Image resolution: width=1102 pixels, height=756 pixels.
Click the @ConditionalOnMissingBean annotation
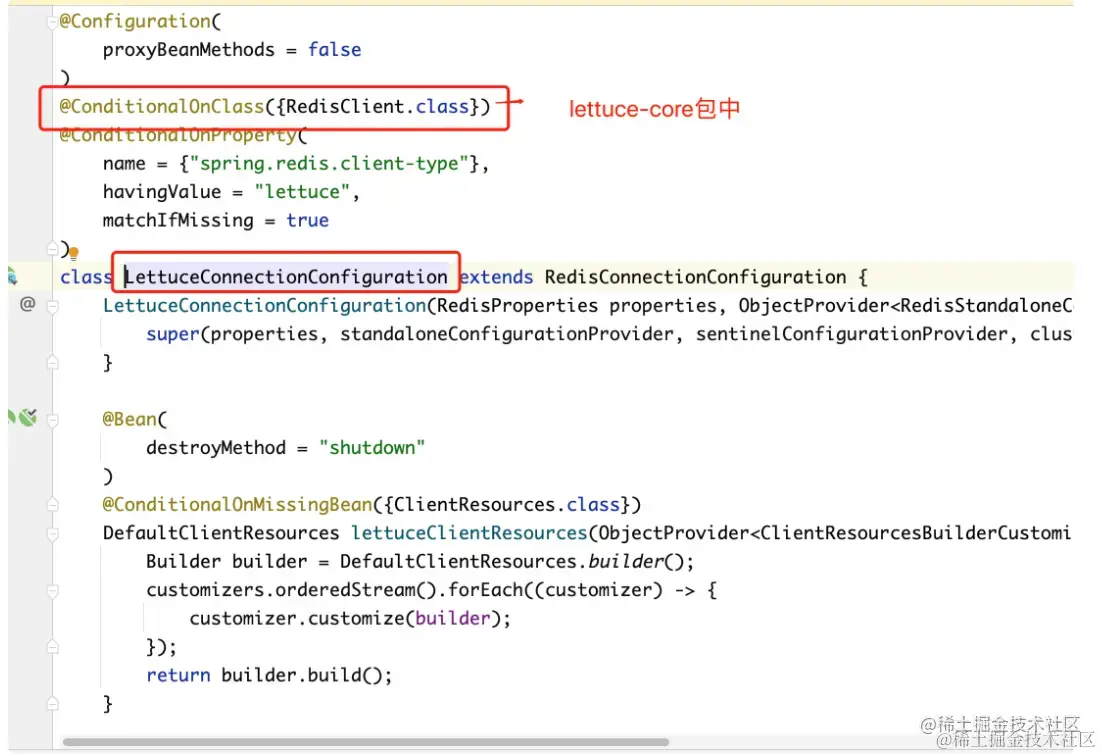(237, 504)
